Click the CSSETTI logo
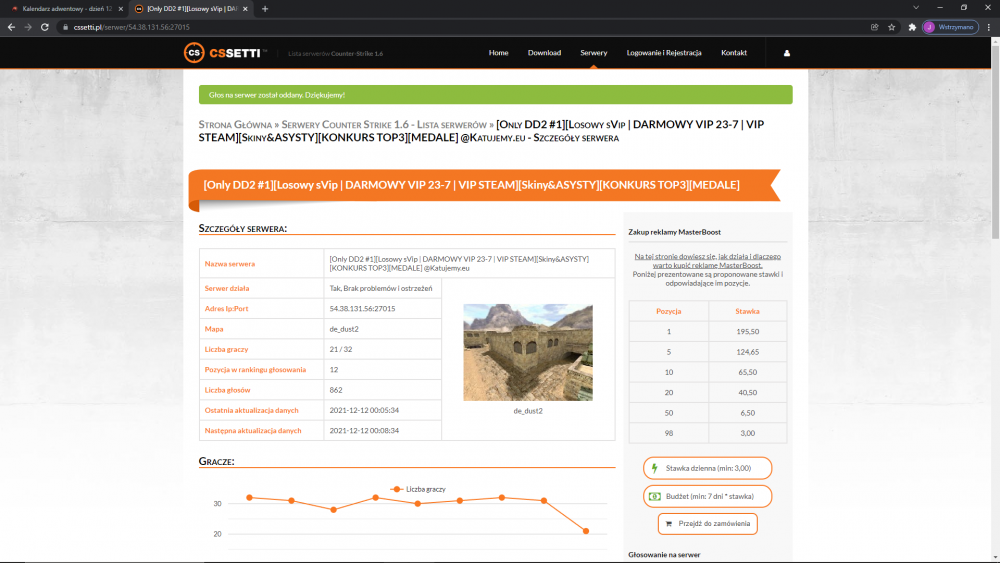 (x=224, y=53)
